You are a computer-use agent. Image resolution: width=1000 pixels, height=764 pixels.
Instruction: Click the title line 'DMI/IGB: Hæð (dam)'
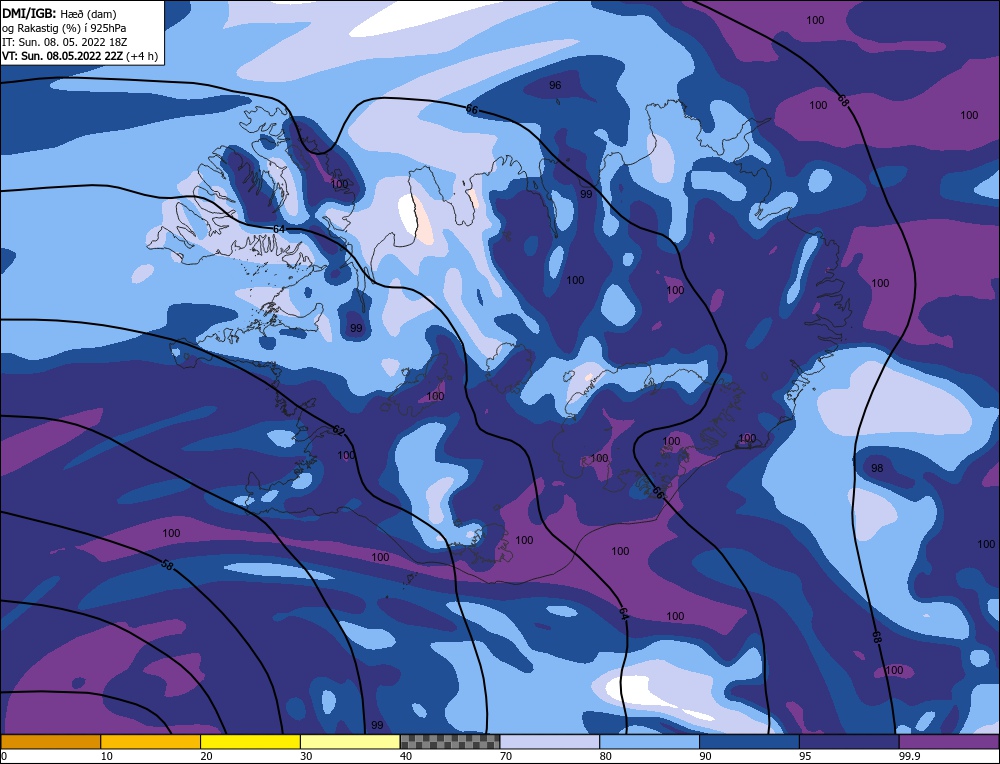click(x=59, y=13)
